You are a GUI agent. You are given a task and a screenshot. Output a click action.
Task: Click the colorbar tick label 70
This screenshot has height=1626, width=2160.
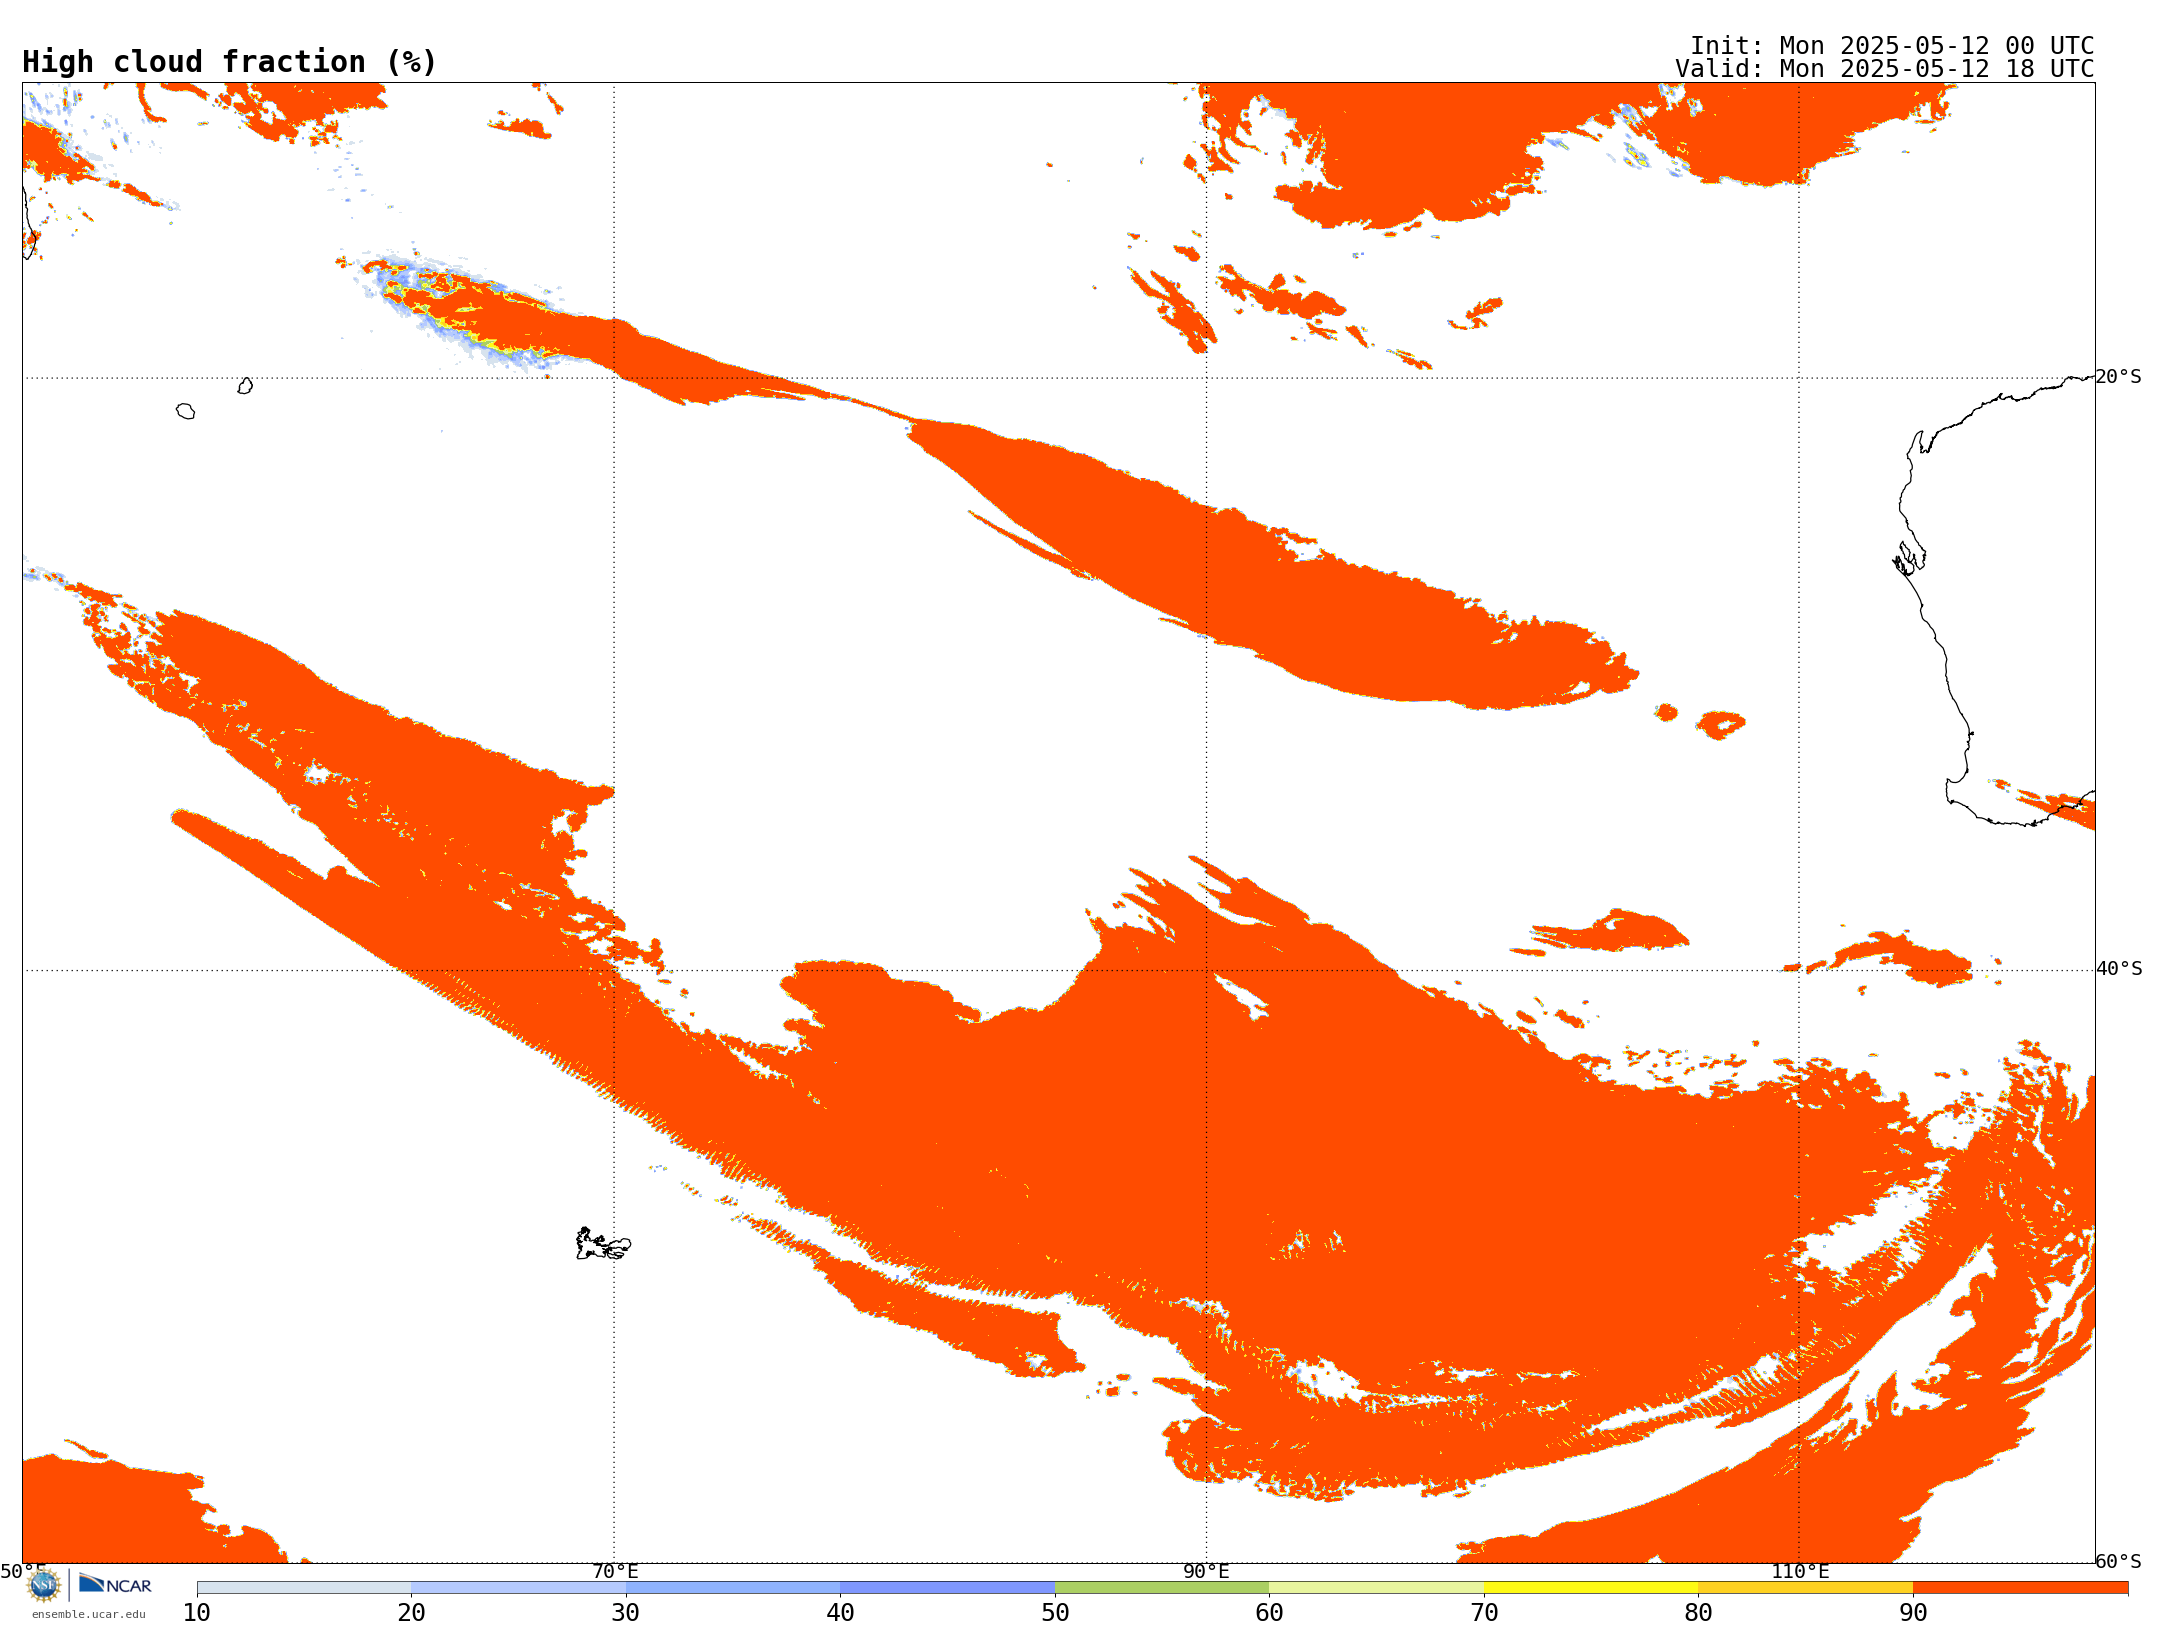[x=1484, y=1613]
